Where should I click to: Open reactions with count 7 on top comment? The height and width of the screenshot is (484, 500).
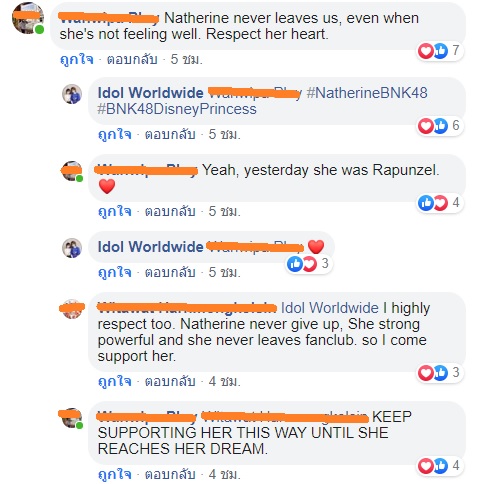pos(440,51)
